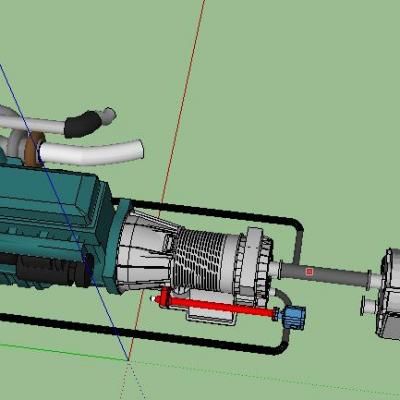Click the dark gray drive shaft
The image size is (400, 400).
325,275
